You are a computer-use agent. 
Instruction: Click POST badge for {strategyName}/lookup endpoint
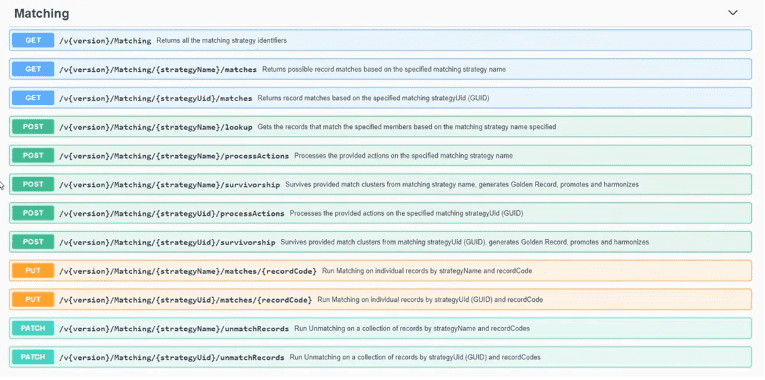tap(33, 127)
